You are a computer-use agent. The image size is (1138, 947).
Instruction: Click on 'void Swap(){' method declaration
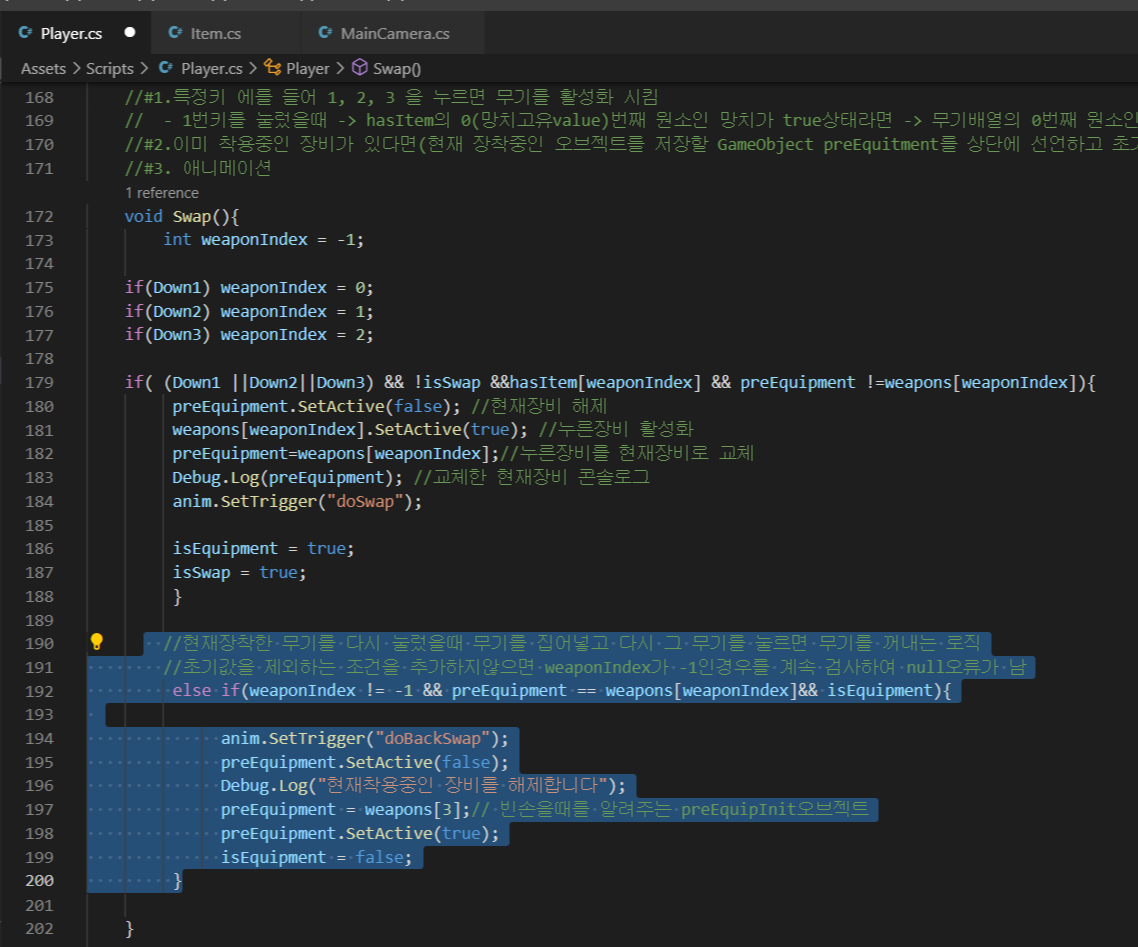tap(181, 216)
